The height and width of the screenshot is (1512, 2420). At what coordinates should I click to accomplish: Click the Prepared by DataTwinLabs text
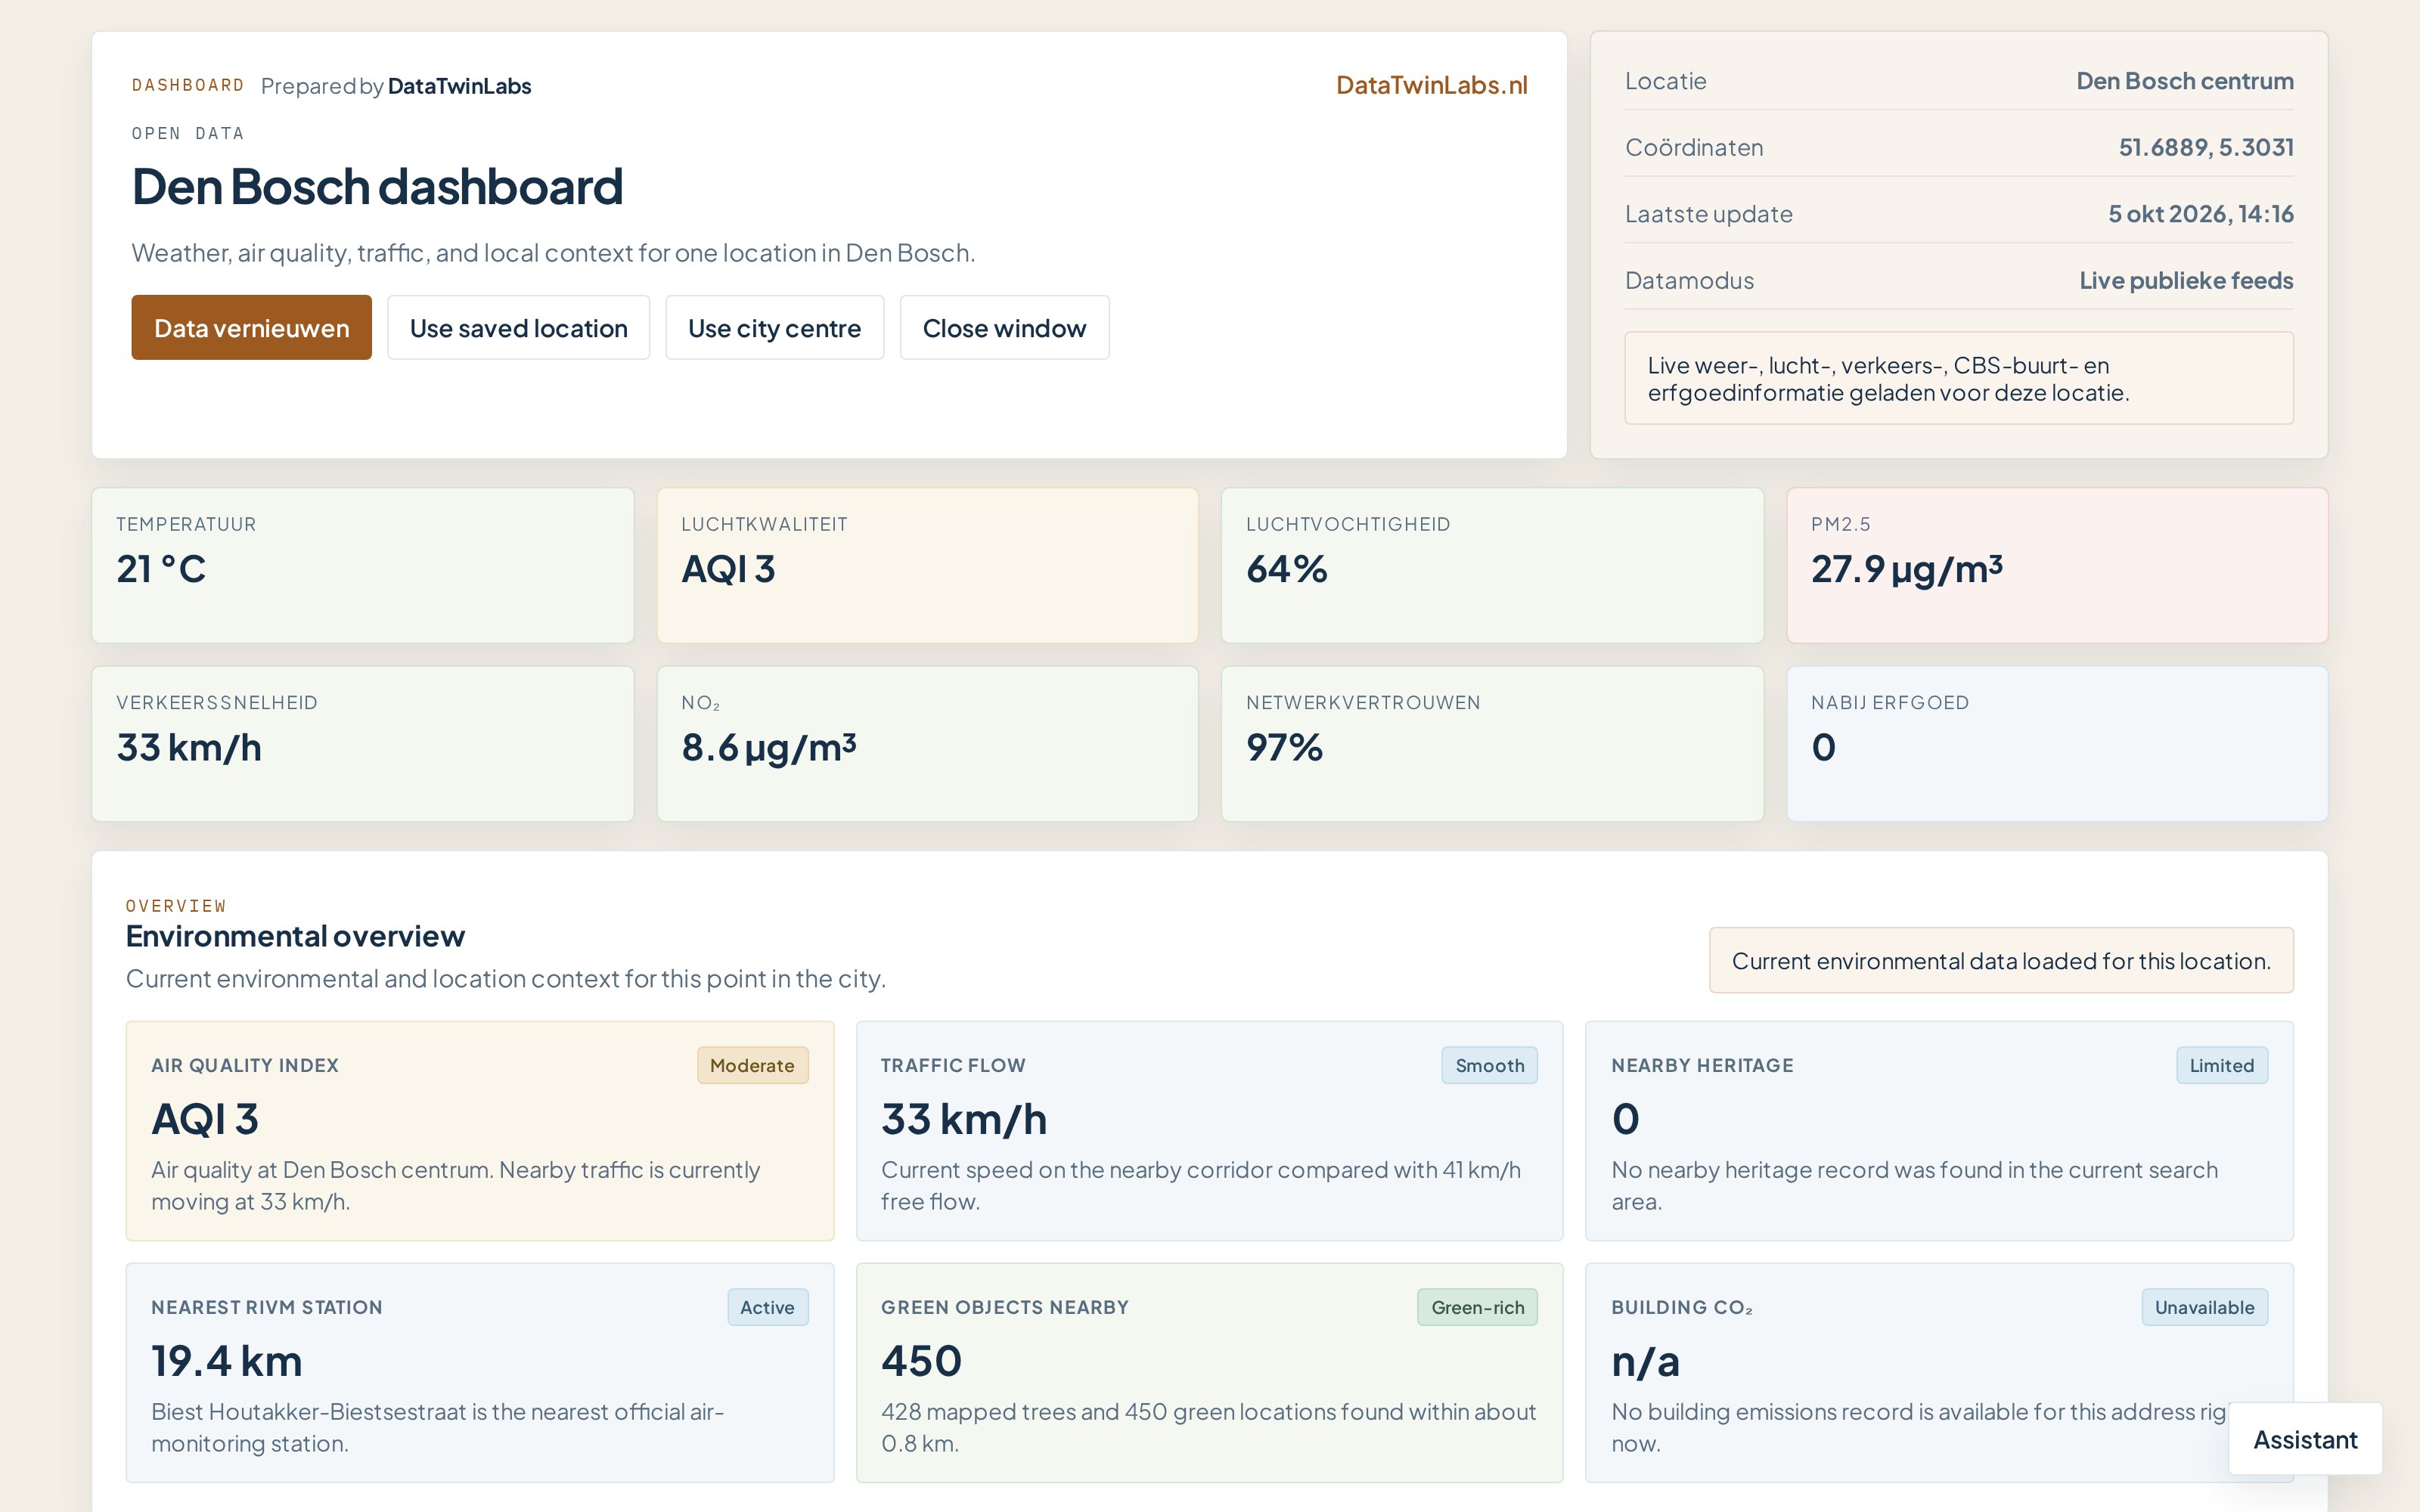tap(396, 86)
